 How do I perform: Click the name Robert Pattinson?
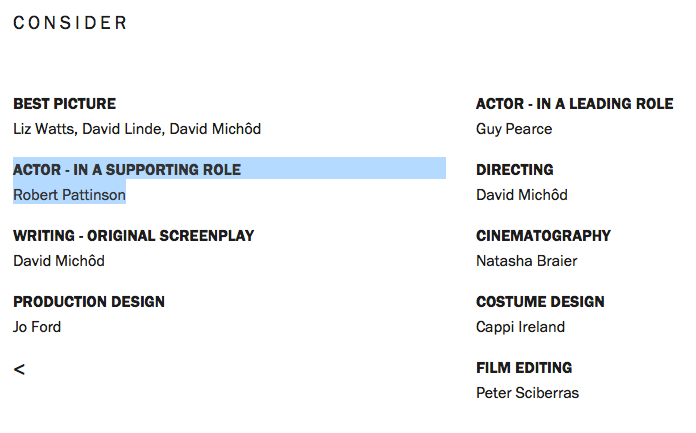tap(69, 195)
